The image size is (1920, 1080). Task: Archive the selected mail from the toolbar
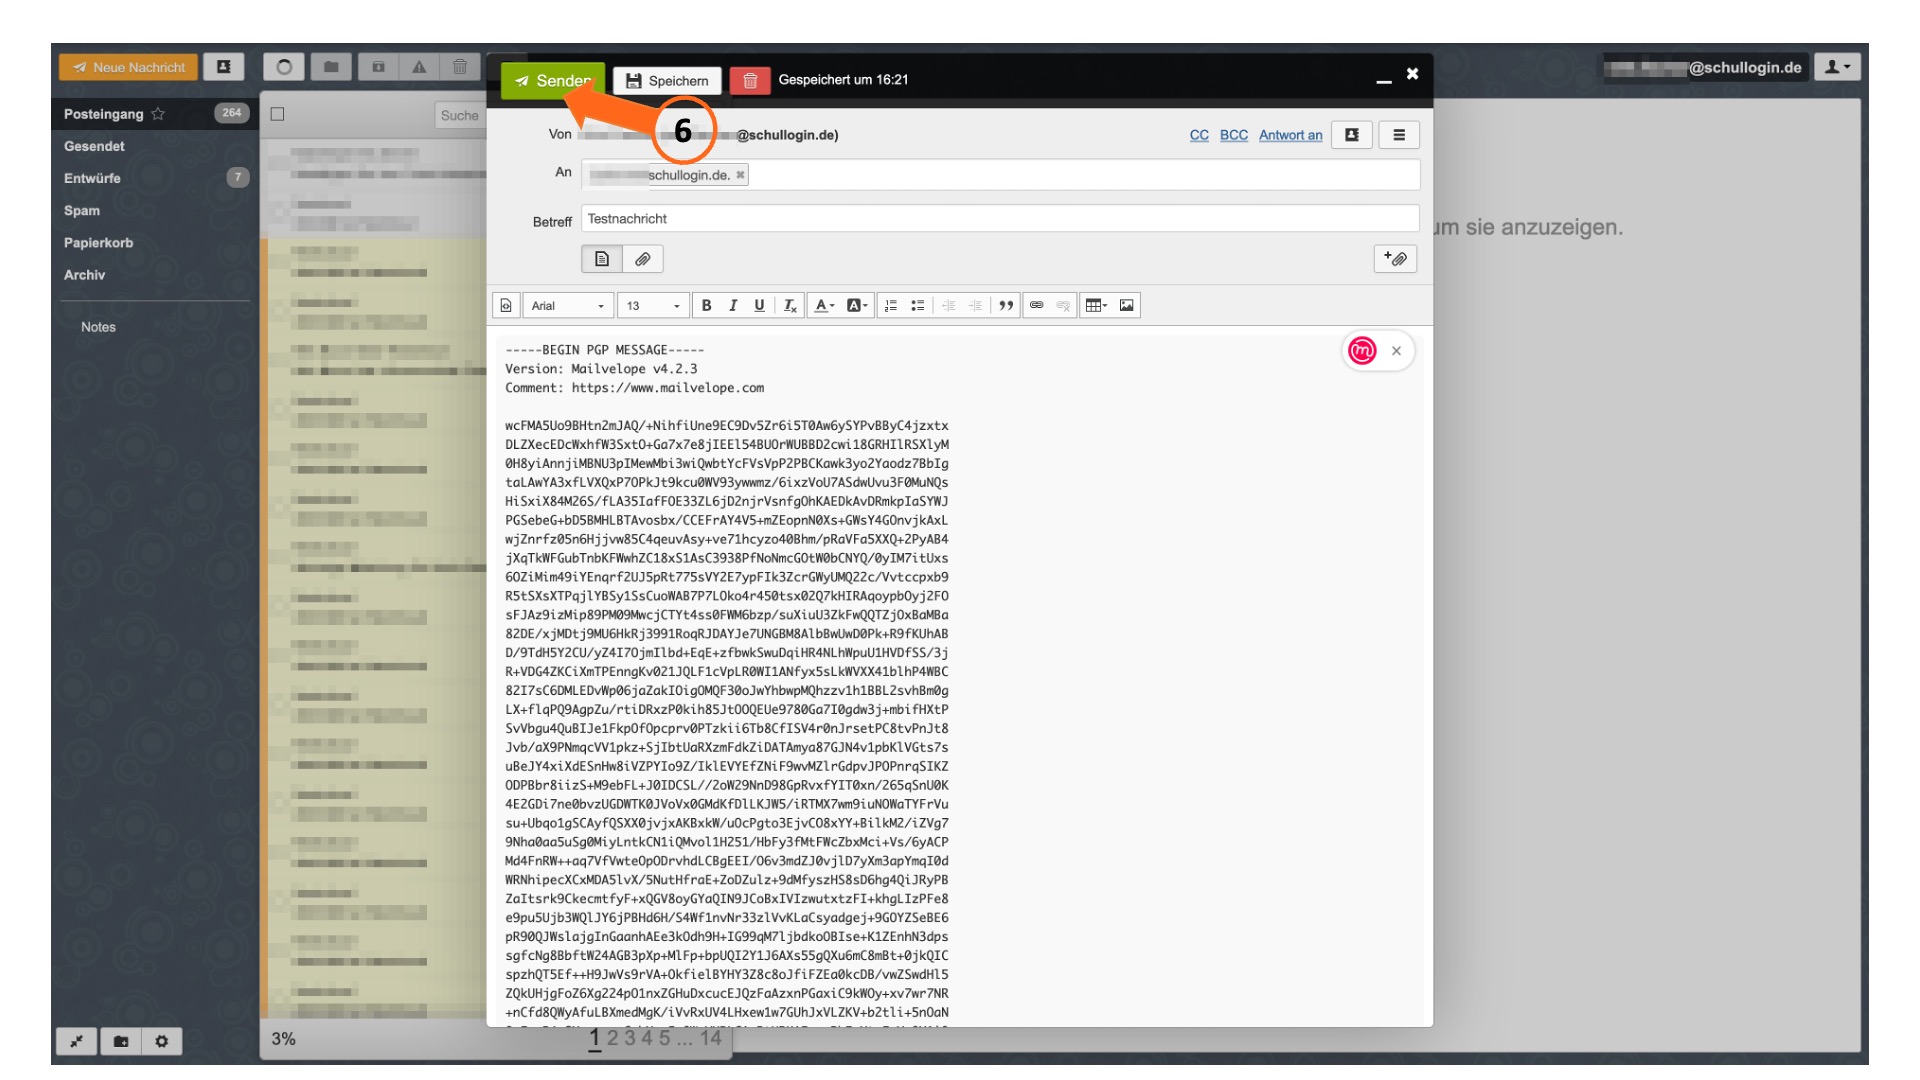click(x=378, y=67)
